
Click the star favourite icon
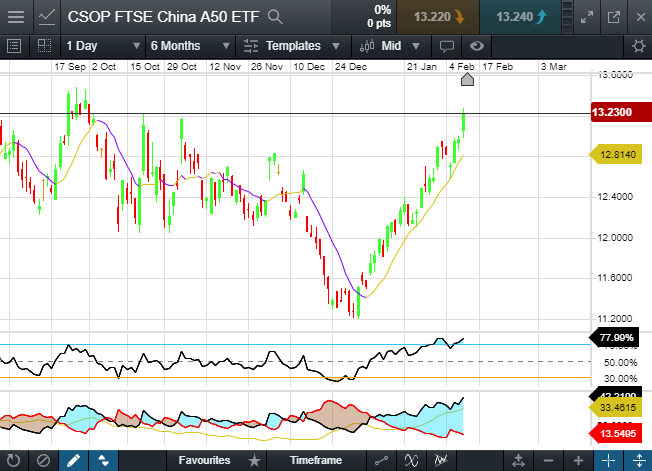click(x=254, y=461)
